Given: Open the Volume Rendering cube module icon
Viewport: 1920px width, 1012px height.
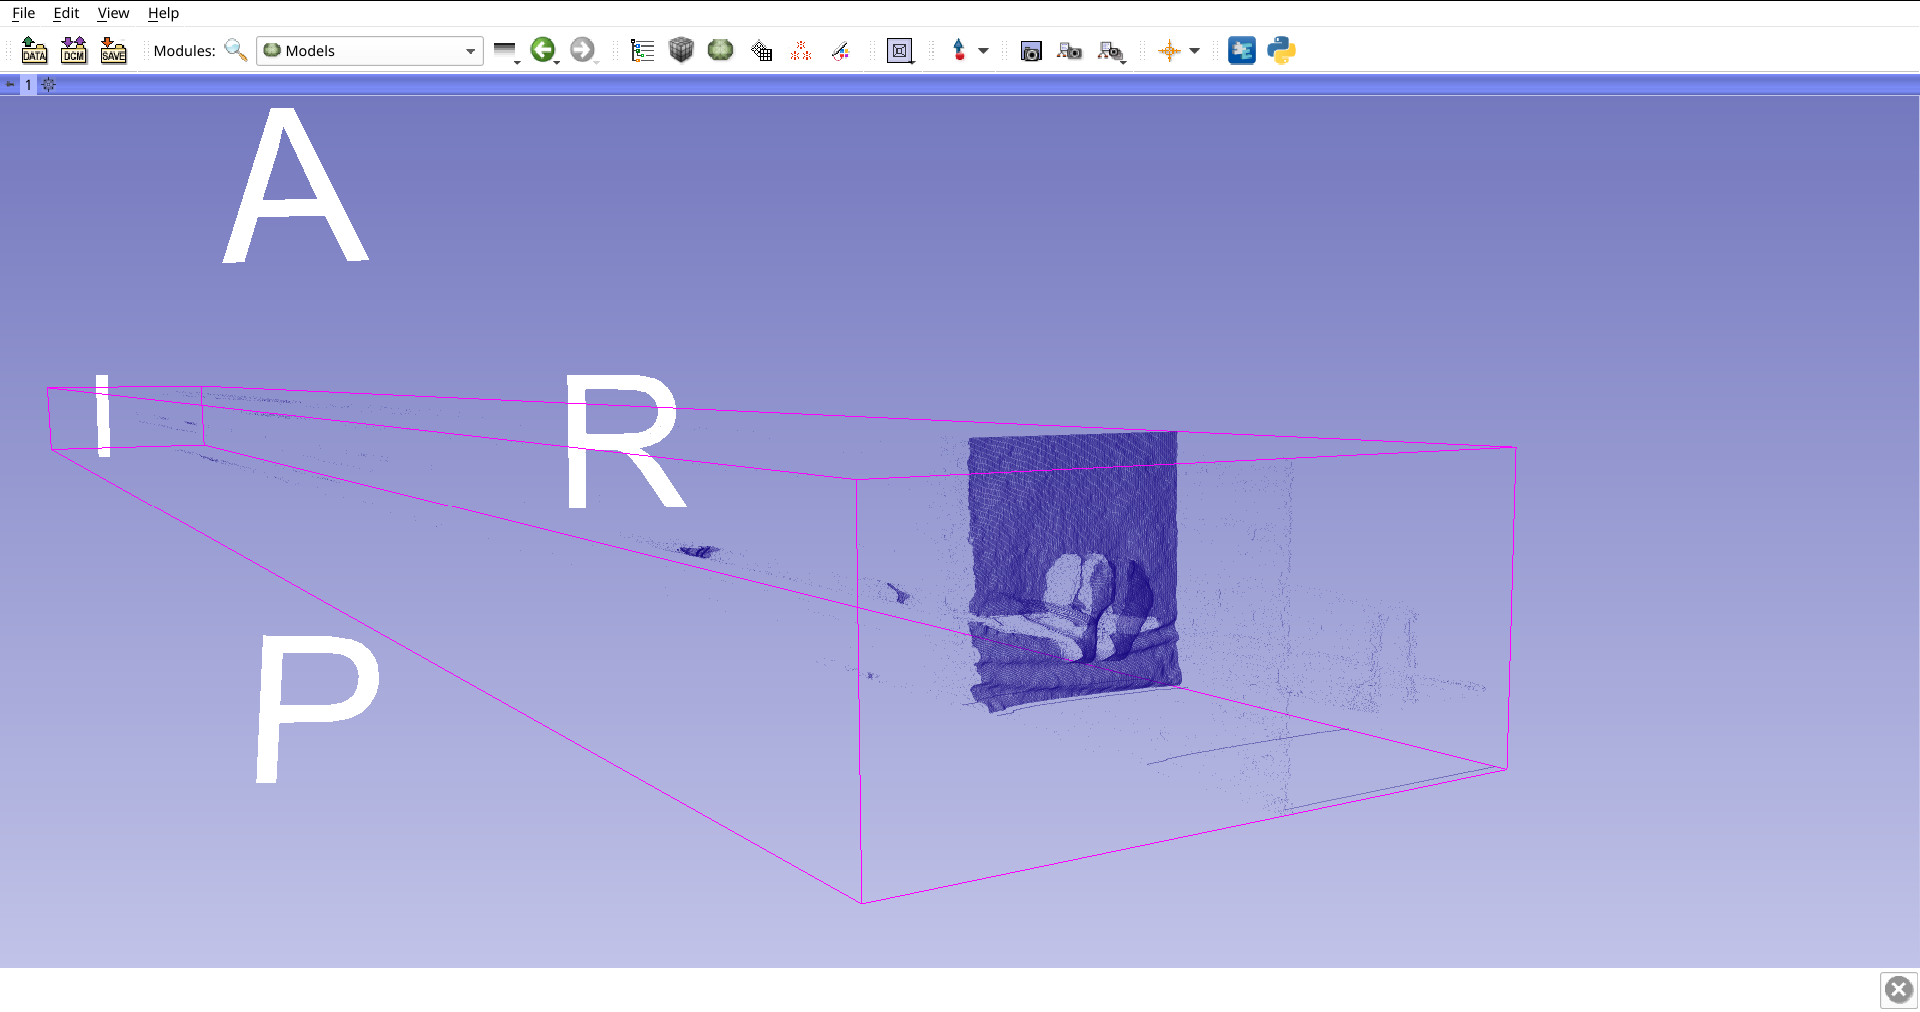Looking at the screenshot, I should [681, 50].
